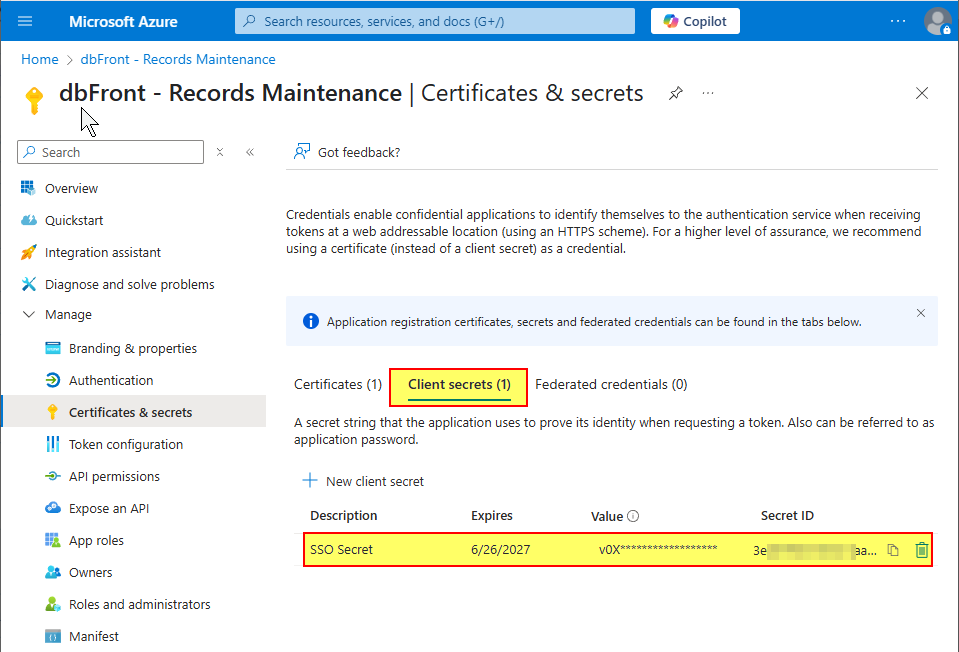Go to Home breadcrumb link

click(40, 59)
